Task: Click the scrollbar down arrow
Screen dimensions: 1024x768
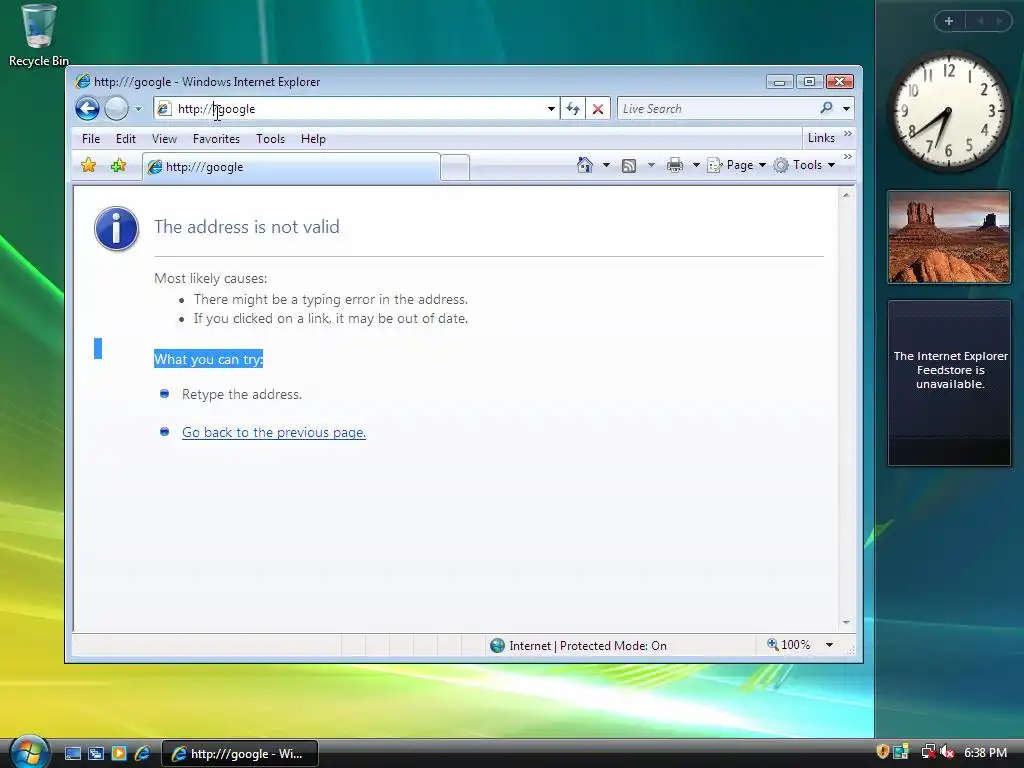Action: [846, 622]
